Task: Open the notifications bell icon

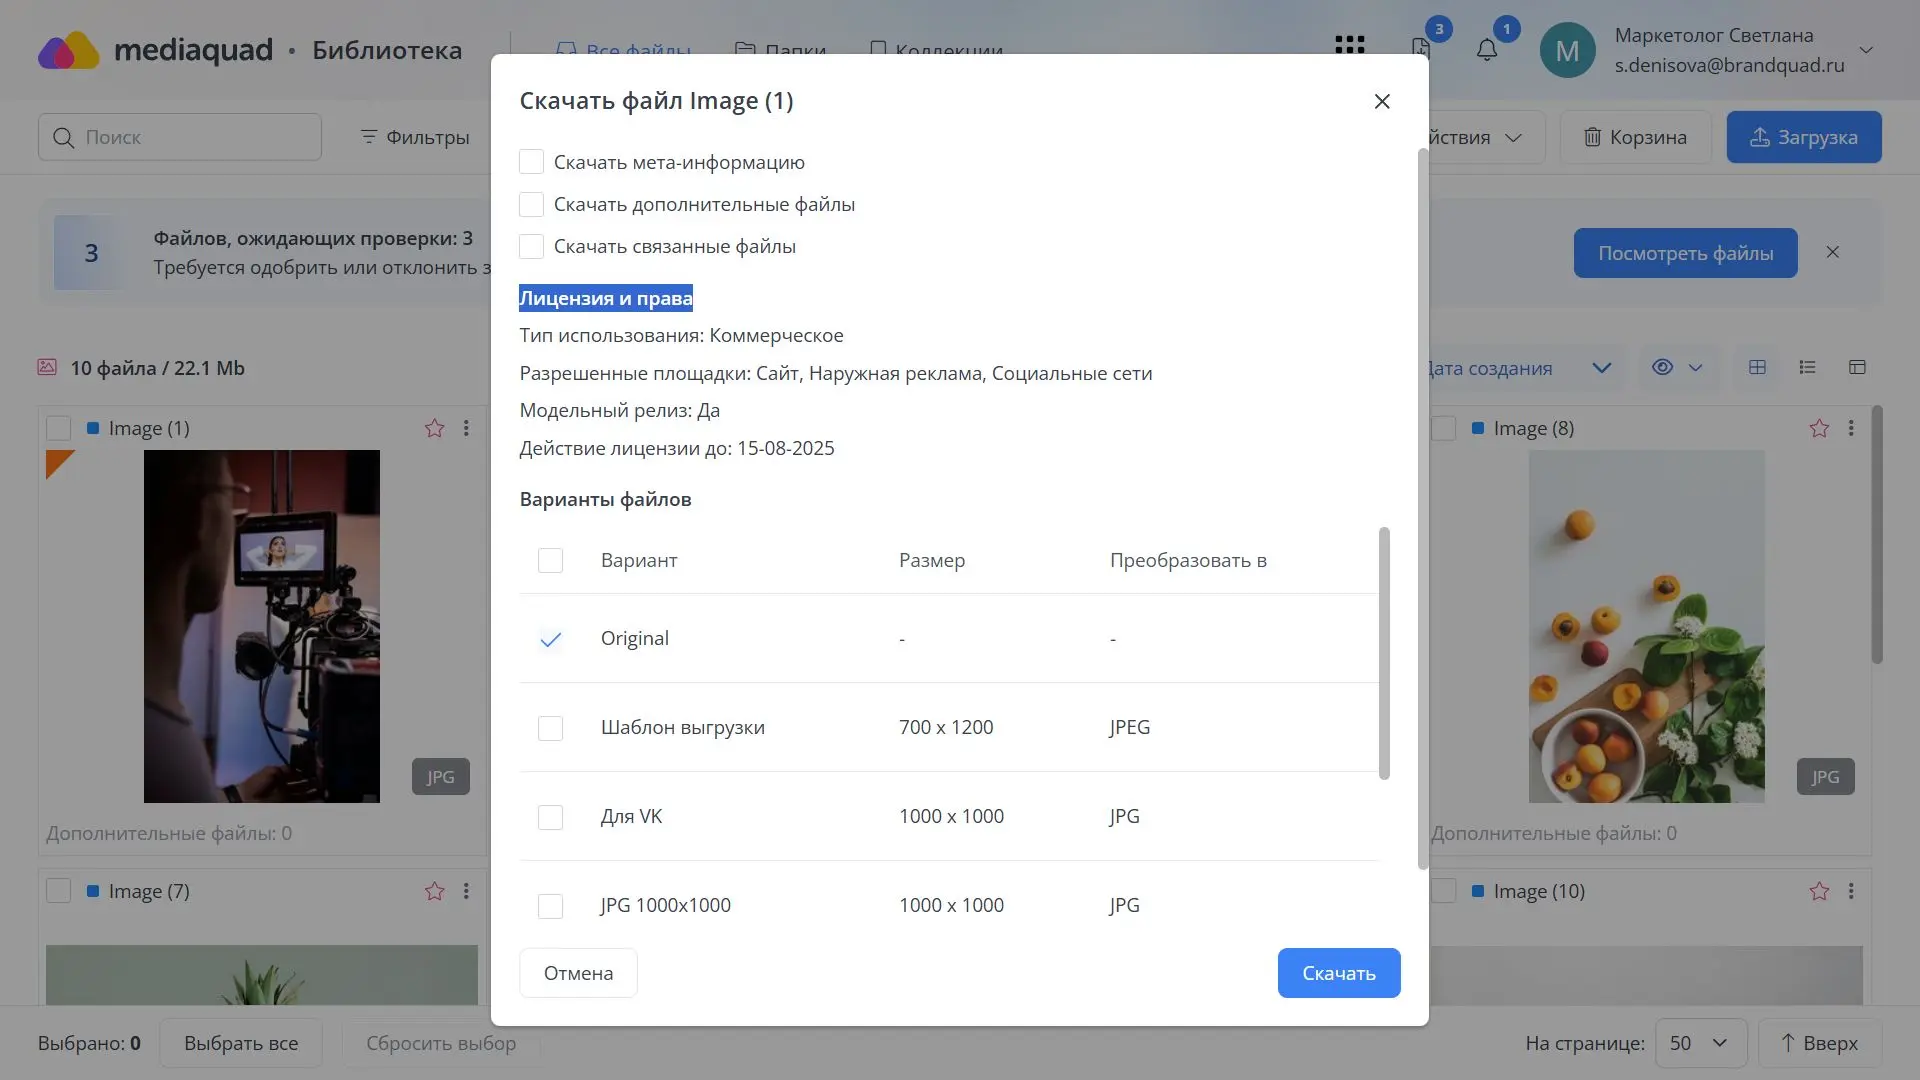Action: coord(1487,50)
